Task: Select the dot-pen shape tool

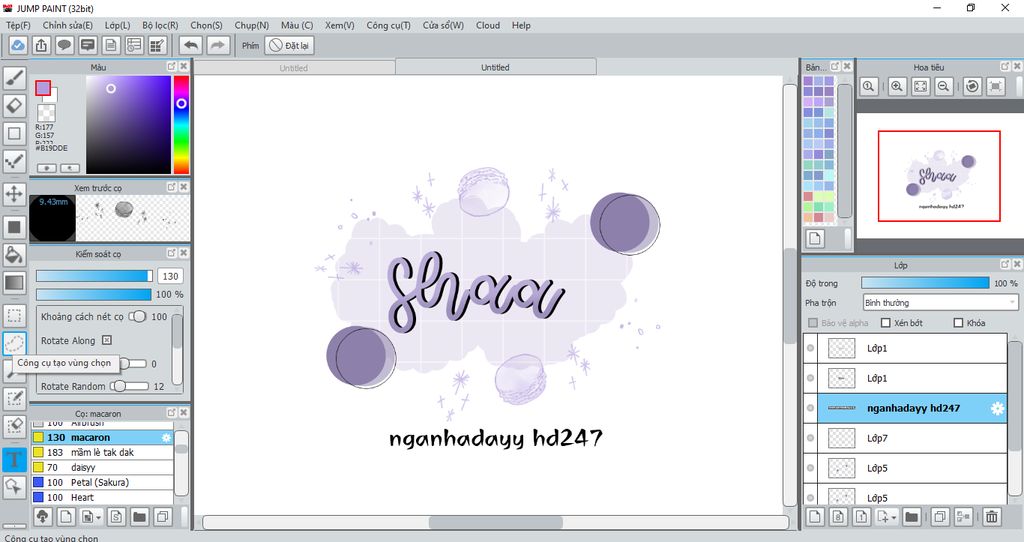Action: (x=14, y=161)
